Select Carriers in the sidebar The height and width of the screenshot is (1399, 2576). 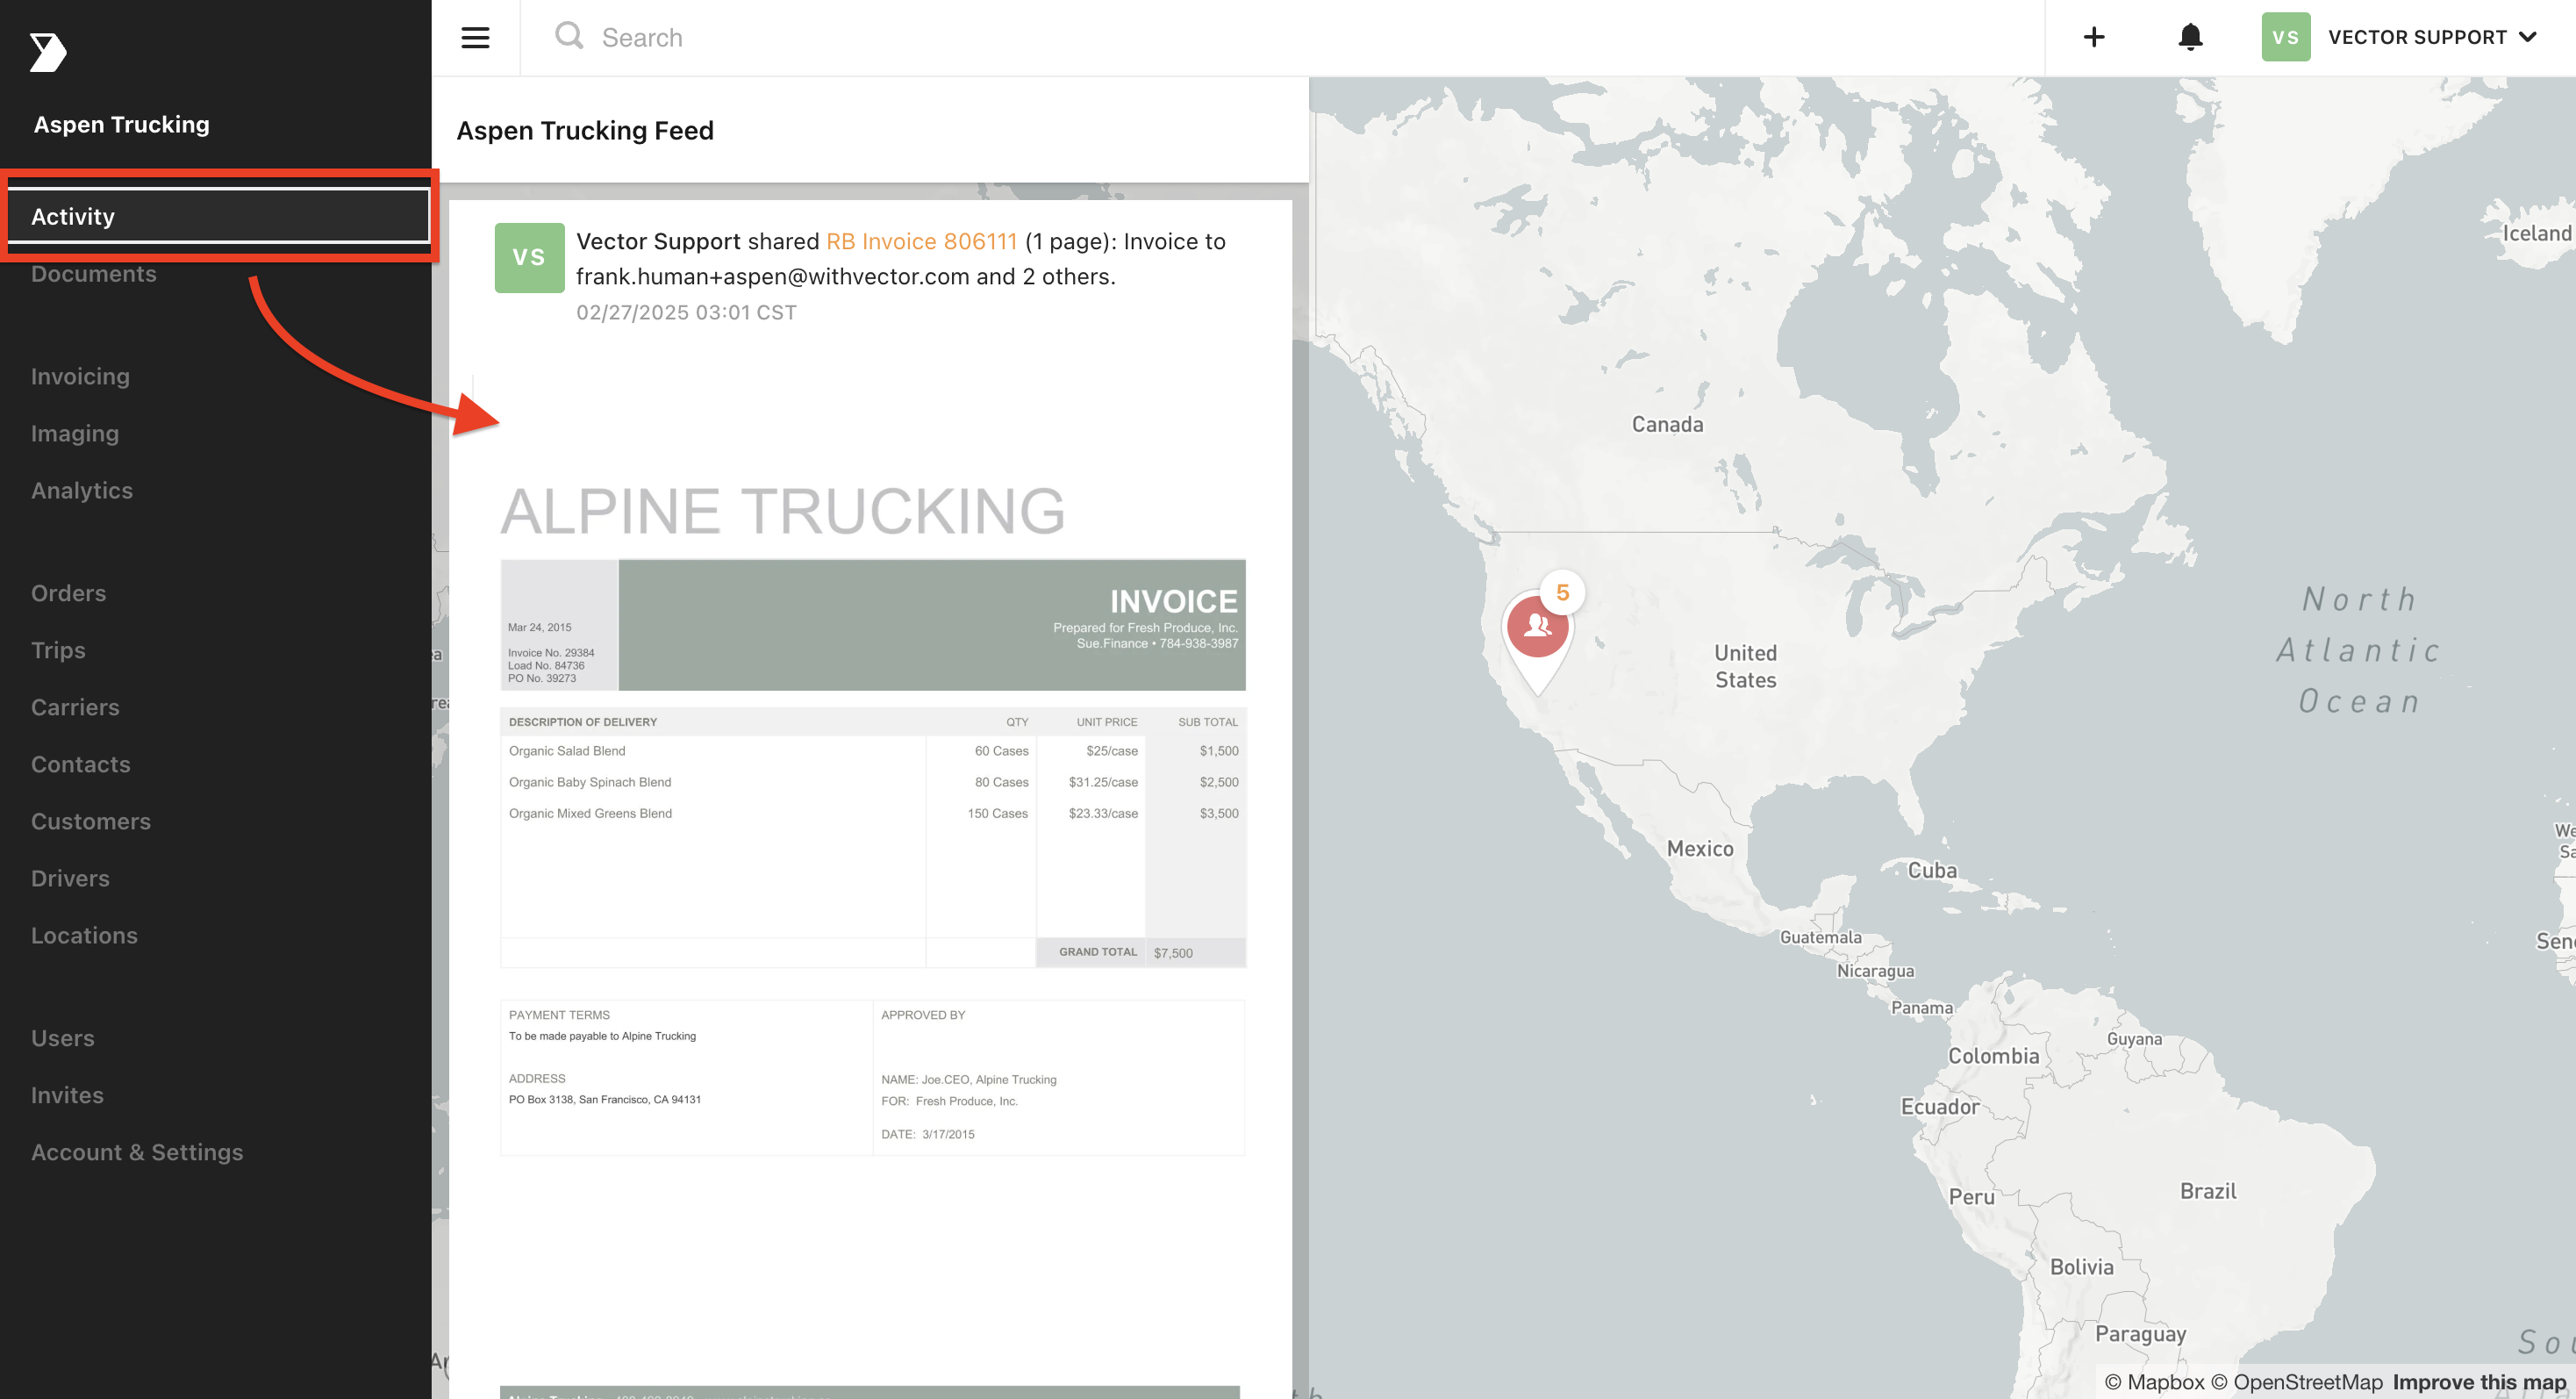point(75,708)
